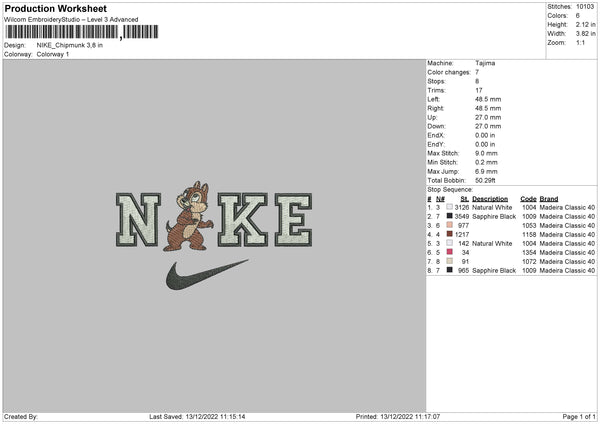Select Printed timestamp 13/12/2022 11:17:07
Screen dimensions: 600x424
(410, 417)
